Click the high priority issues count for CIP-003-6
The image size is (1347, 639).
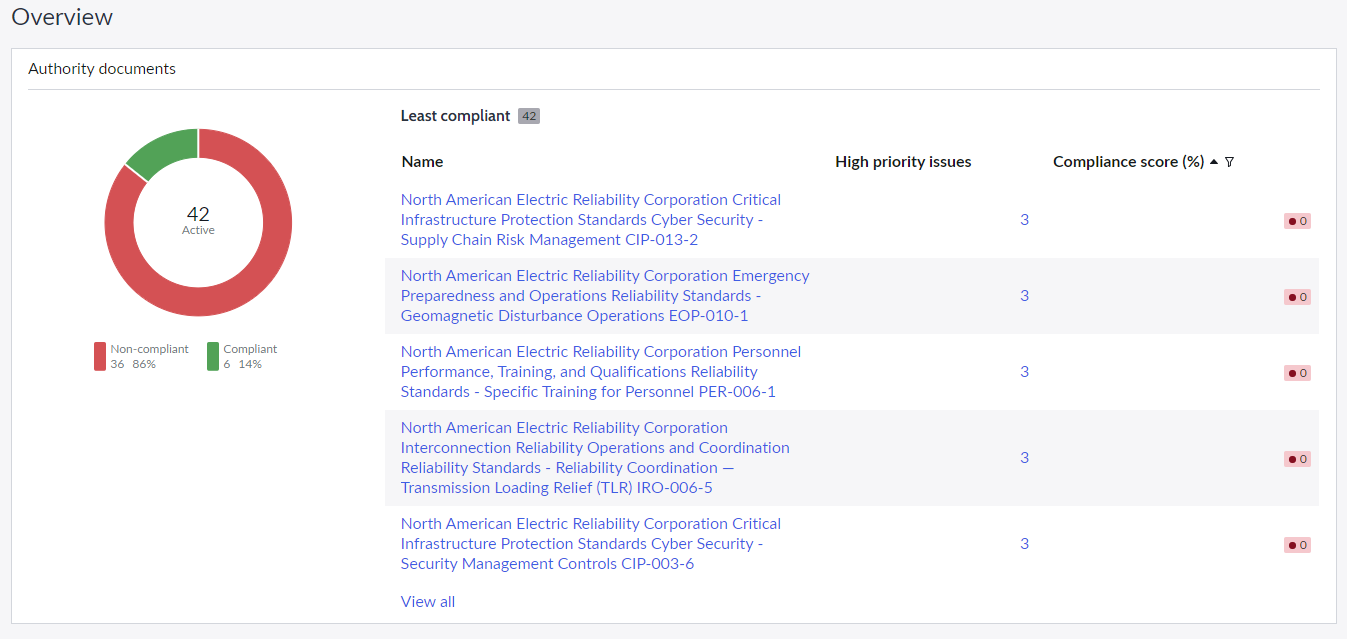point(1024,544)
